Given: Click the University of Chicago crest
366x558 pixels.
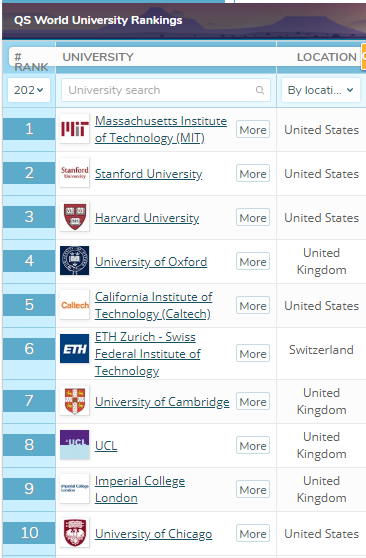Looking at the screenshot, I should 74,533.
